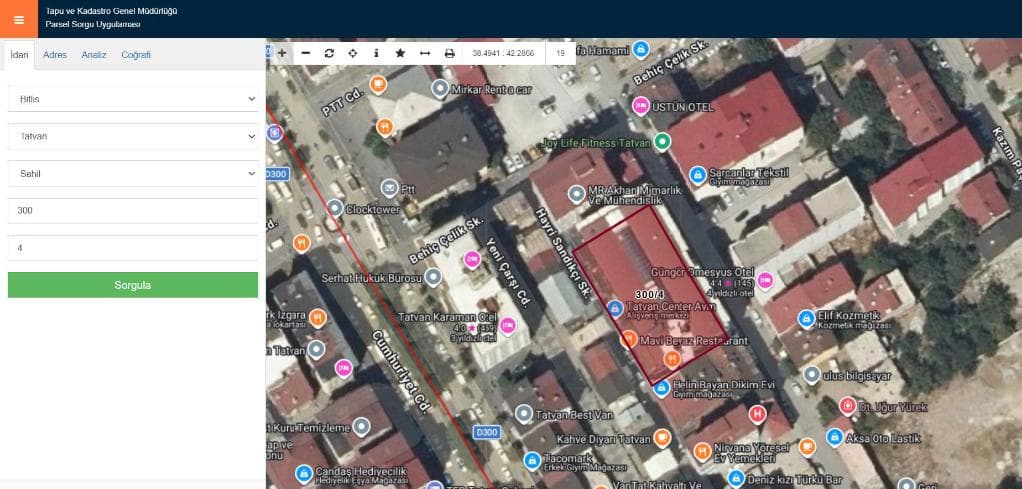Click the Nirvana Yöresel Ev Yemekleri marker

tap(702, 451)
